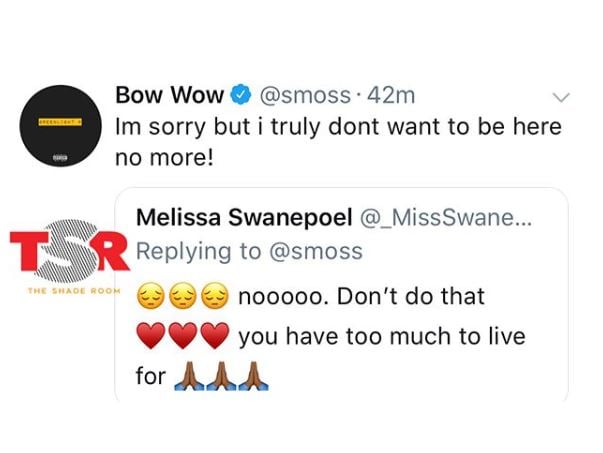Click the third pensive face emoji
Viewport: 603px width, 453px height.
[215, 296]
